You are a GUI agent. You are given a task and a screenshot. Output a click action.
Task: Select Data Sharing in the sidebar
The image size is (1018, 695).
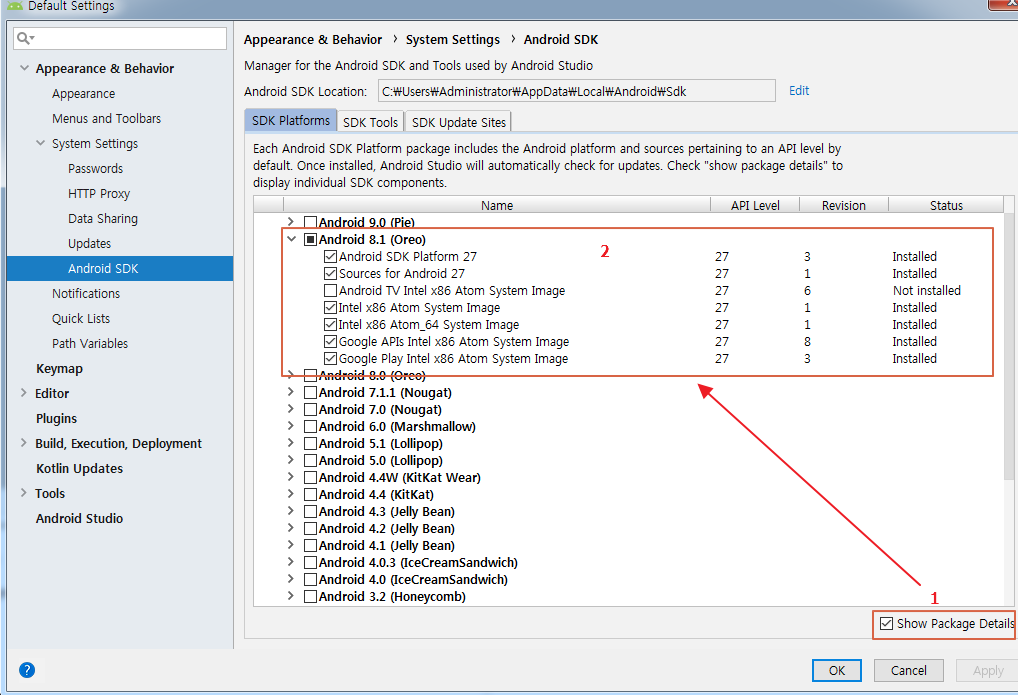103,218
